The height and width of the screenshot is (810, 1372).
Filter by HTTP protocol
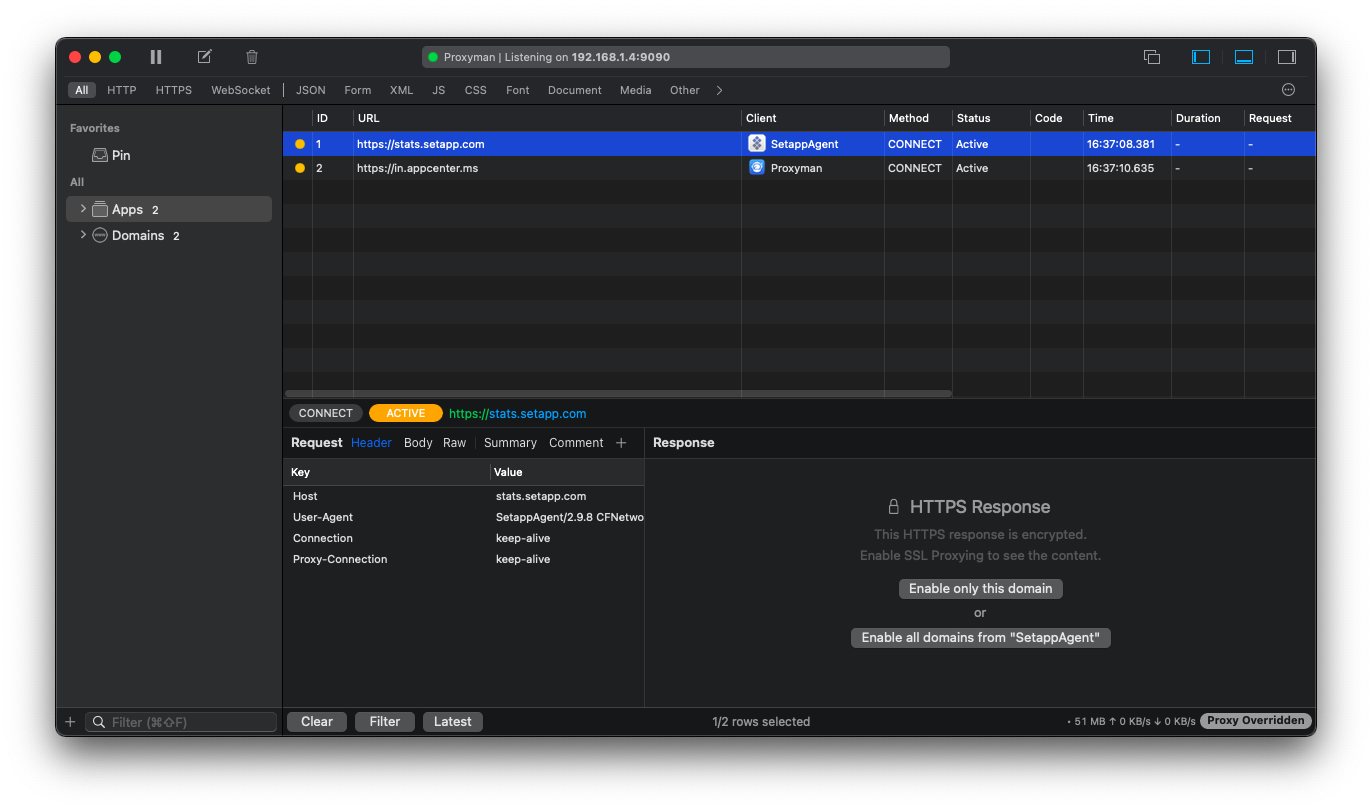122,90
